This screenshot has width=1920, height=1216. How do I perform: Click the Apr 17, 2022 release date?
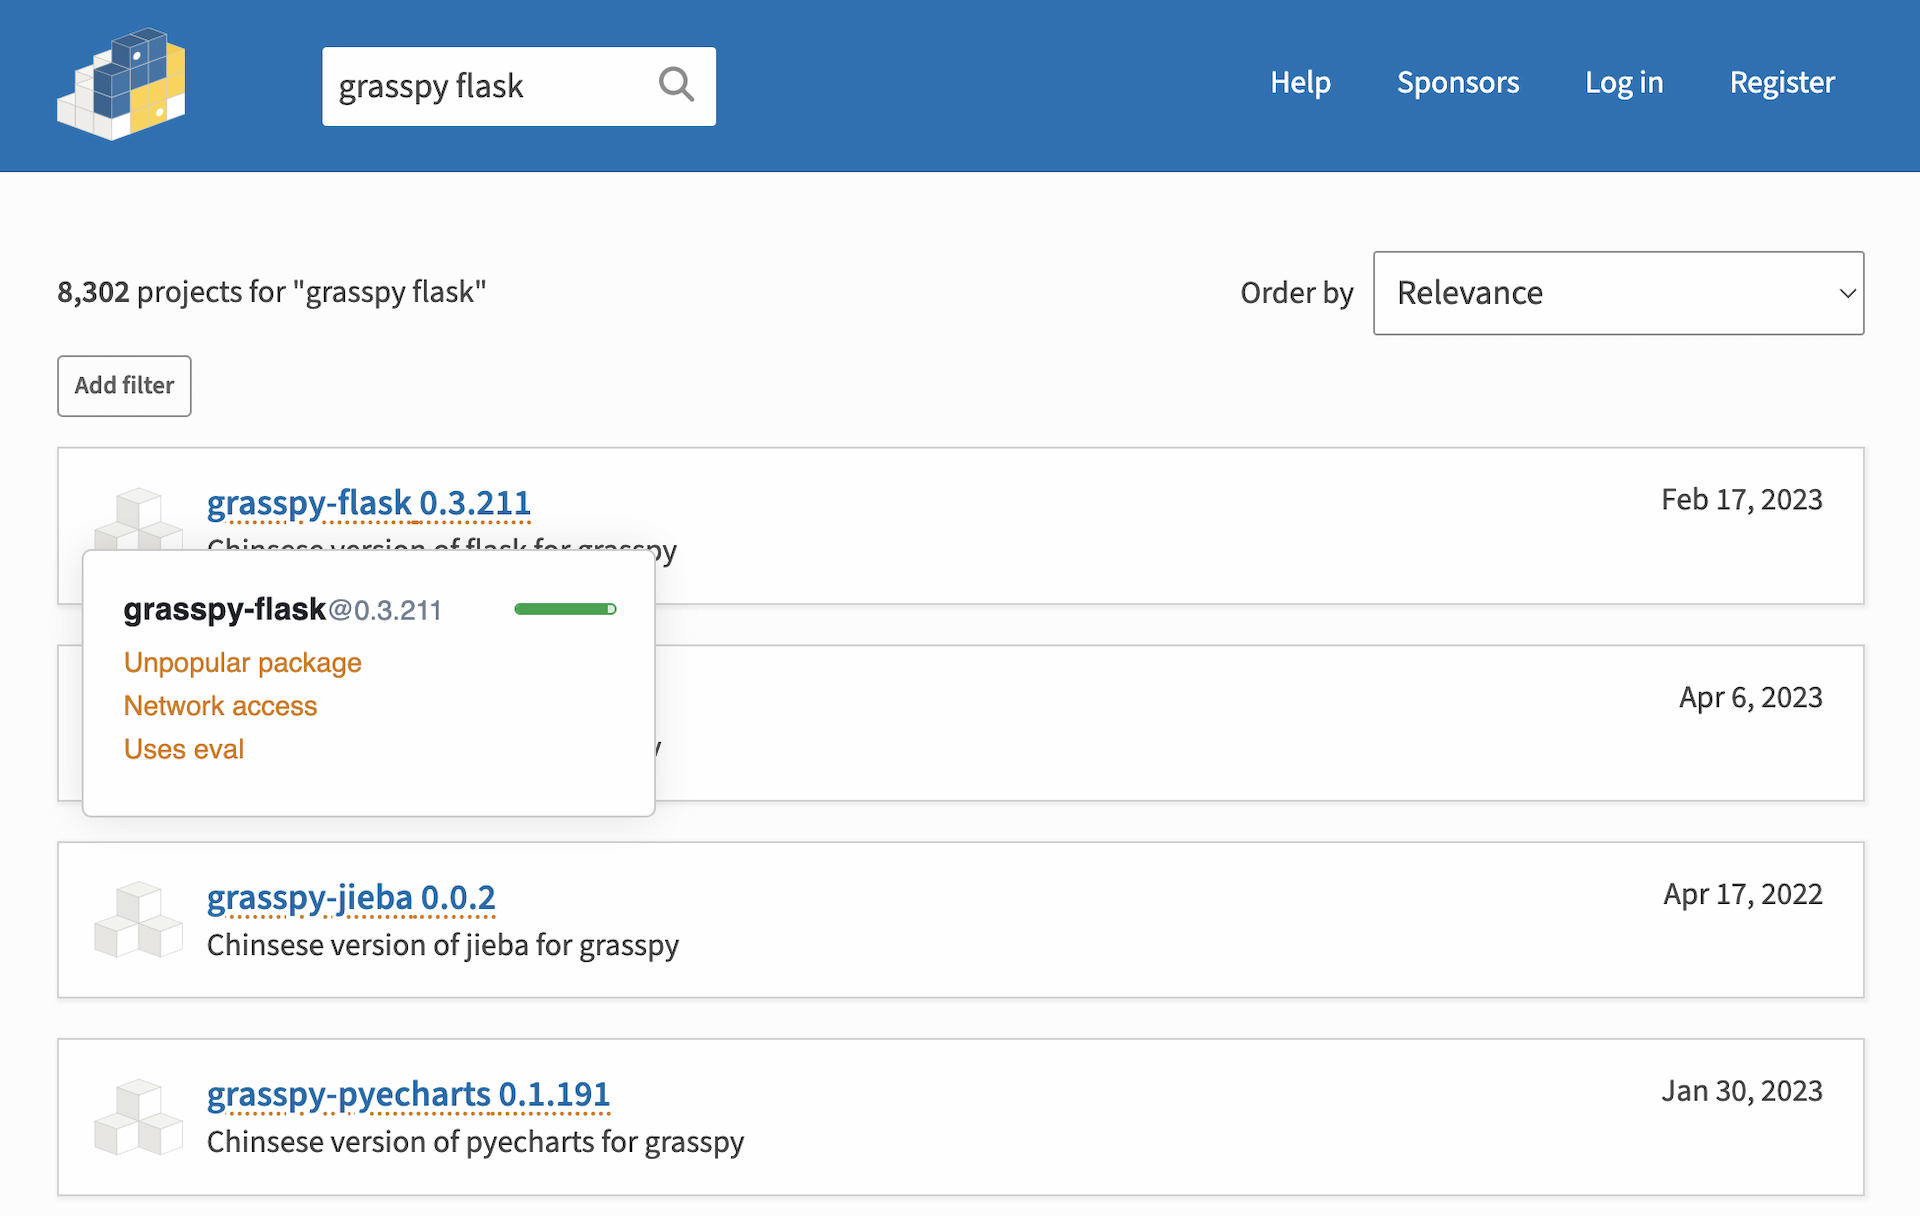(1743, 894)
